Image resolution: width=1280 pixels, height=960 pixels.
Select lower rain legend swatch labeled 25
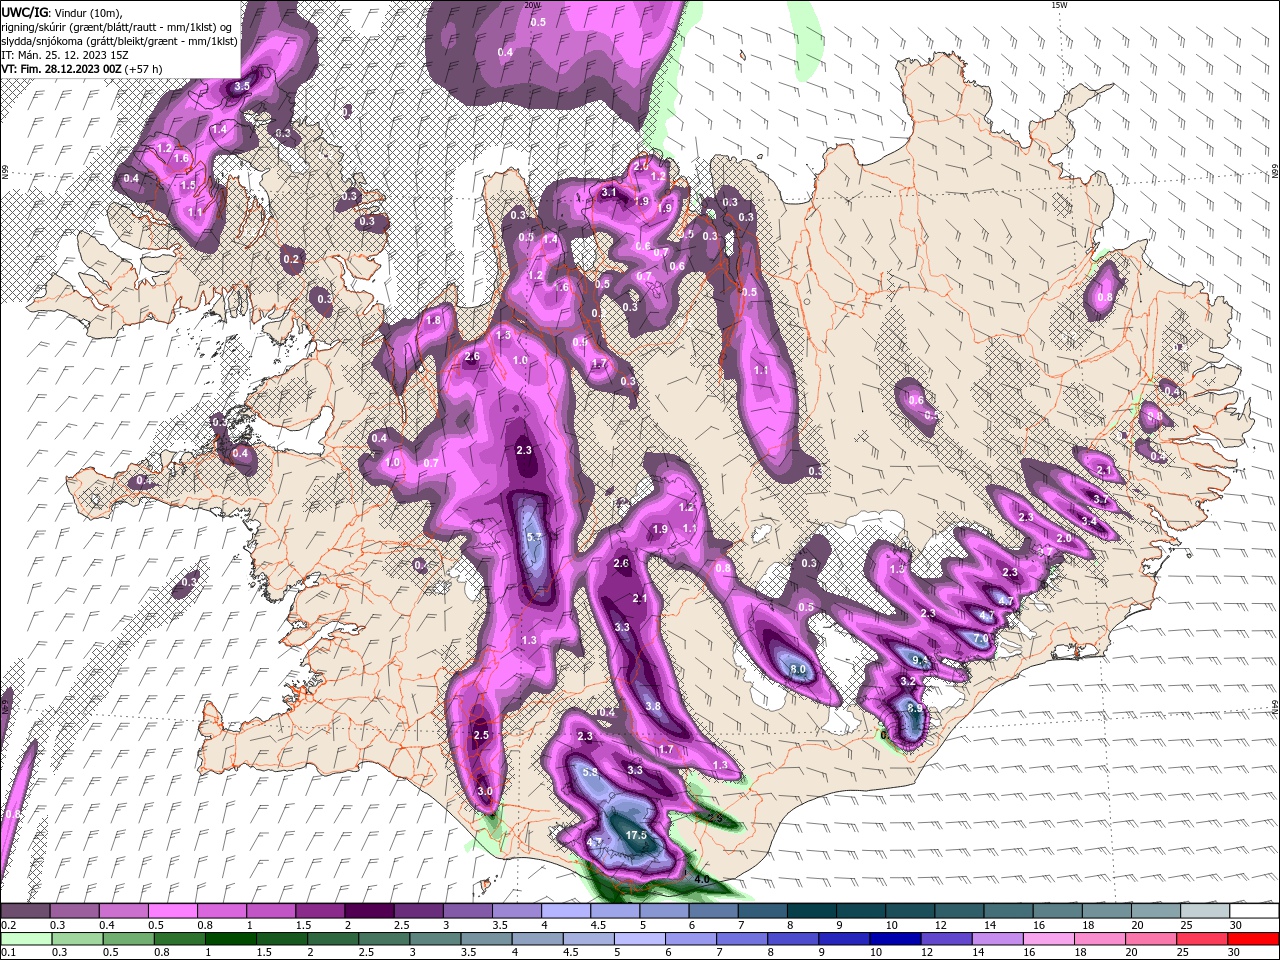pyautogui.click(x=1202, y=939)
